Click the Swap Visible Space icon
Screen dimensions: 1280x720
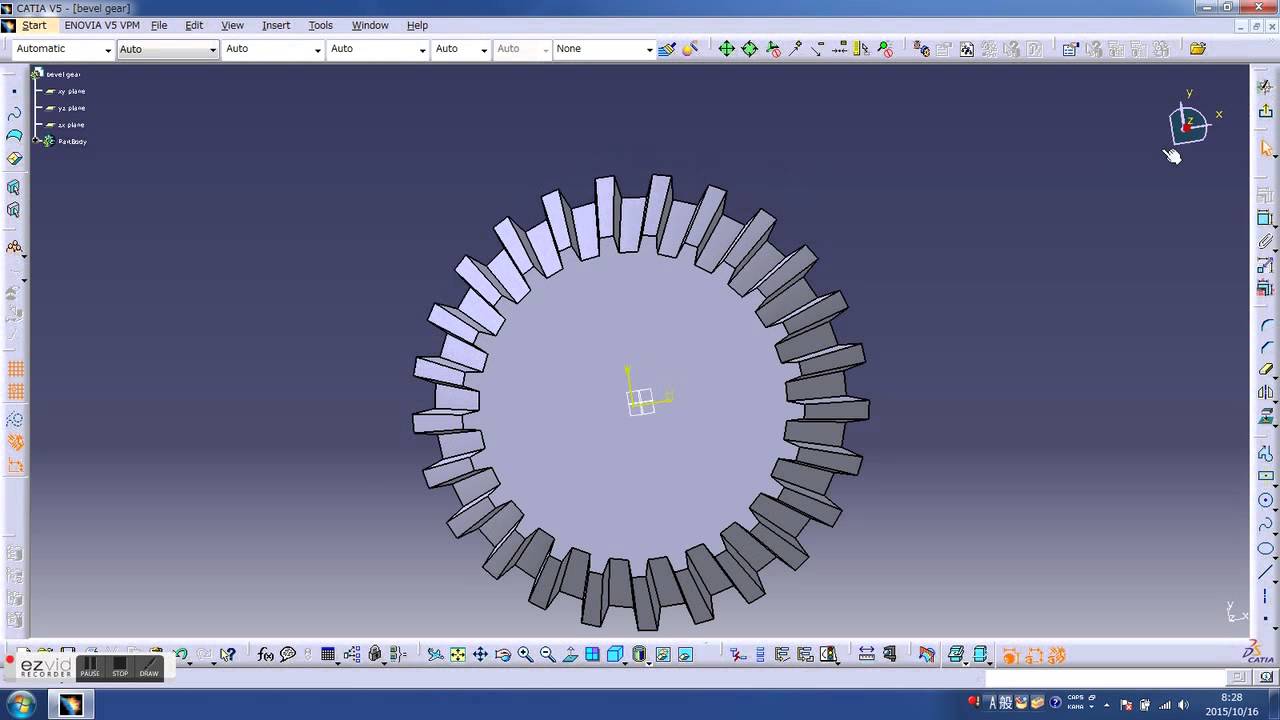(x=685, y=655)
